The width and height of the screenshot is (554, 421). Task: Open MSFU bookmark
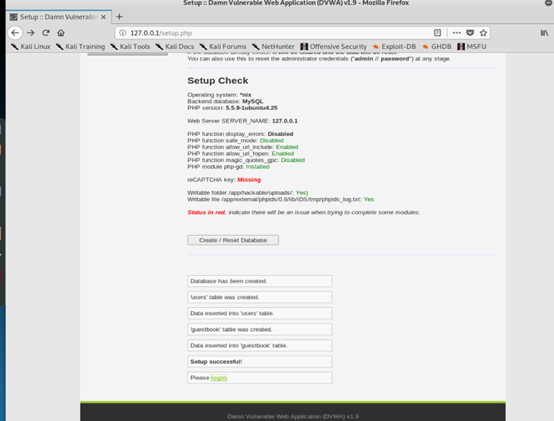pos(472,47)
